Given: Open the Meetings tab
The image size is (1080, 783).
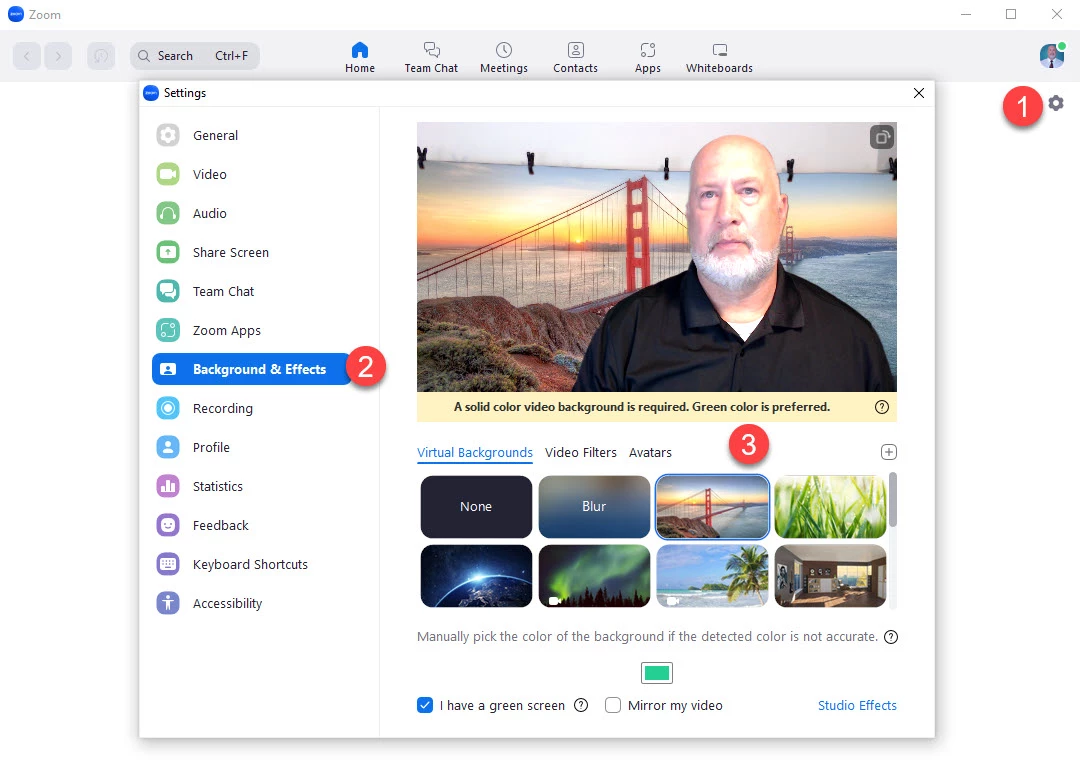Looking at the screenshot, I should [x=503, y=57].
